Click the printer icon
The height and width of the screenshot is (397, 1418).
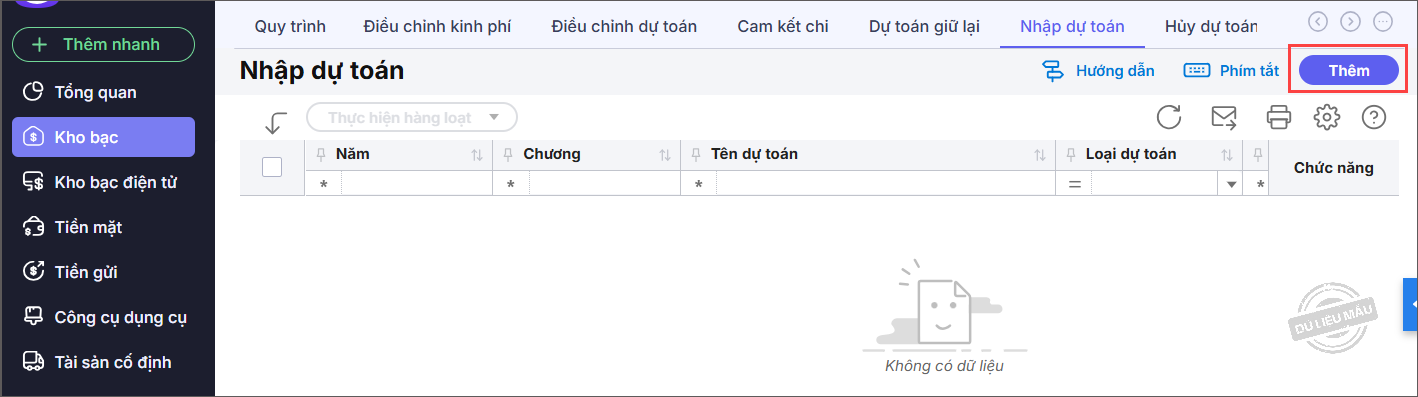(1279, 117)
